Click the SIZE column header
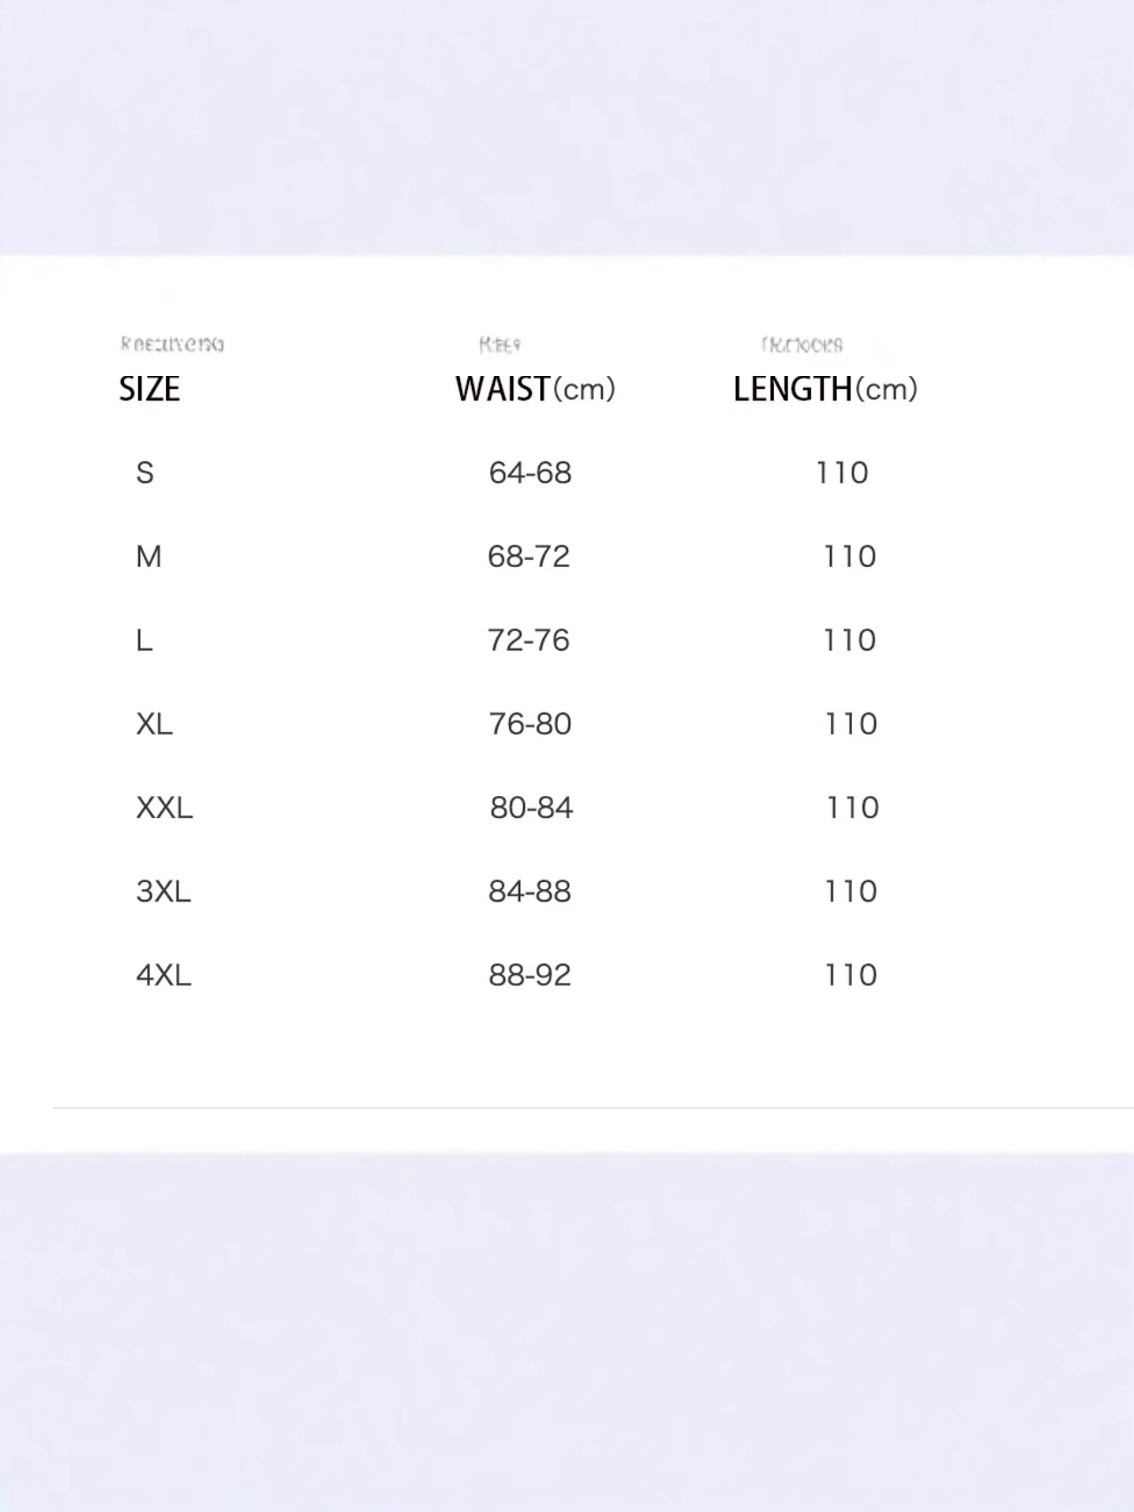Screen dimensions: 1134x1512 149,389
